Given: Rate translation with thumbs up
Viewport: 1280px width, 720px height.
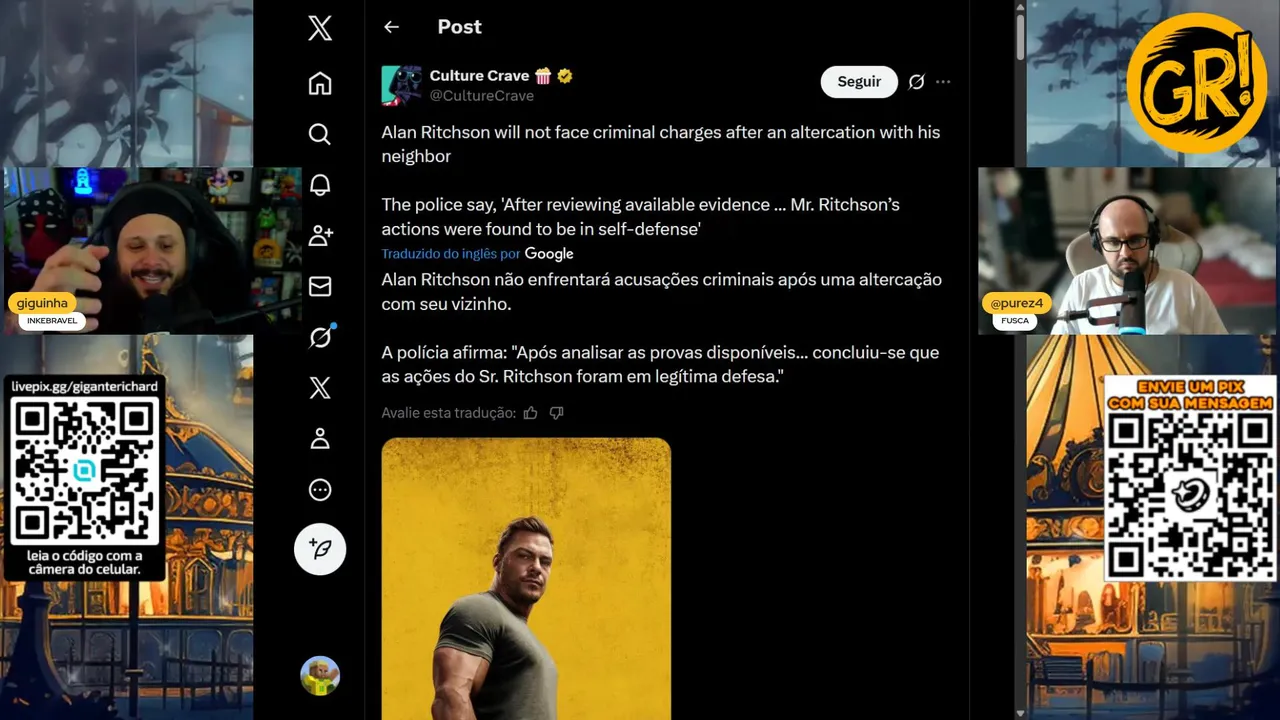Looking at the screenshot, I should pyautogui.click(x=530, y=413).
